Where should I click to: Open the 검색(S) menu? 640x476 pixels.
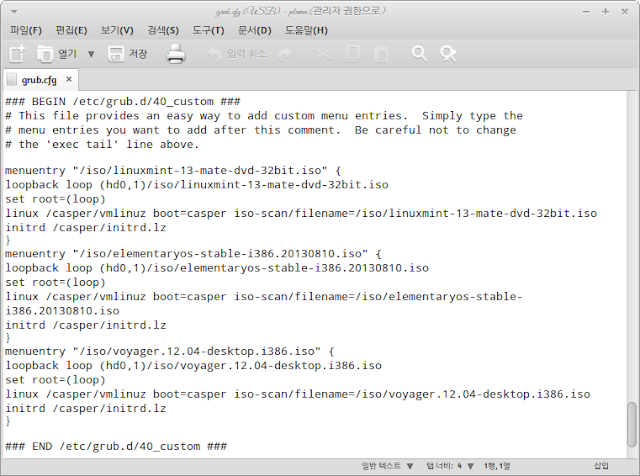pyautogui.click(x=163, y=30)
